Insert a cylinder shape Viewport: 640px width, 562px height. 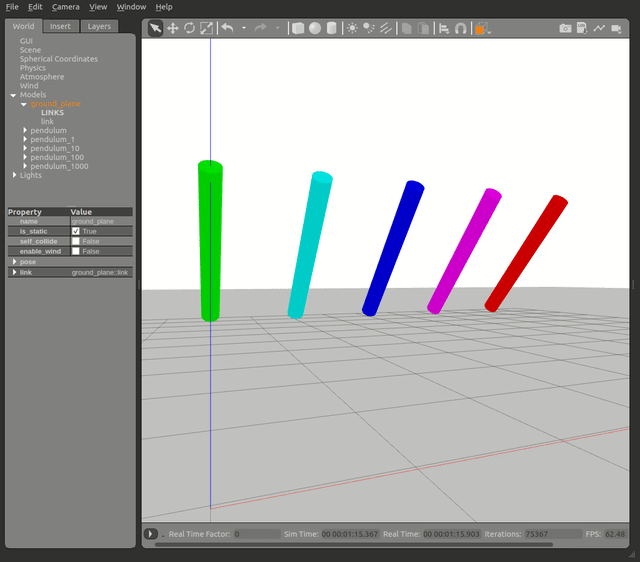tap(332, 28)
